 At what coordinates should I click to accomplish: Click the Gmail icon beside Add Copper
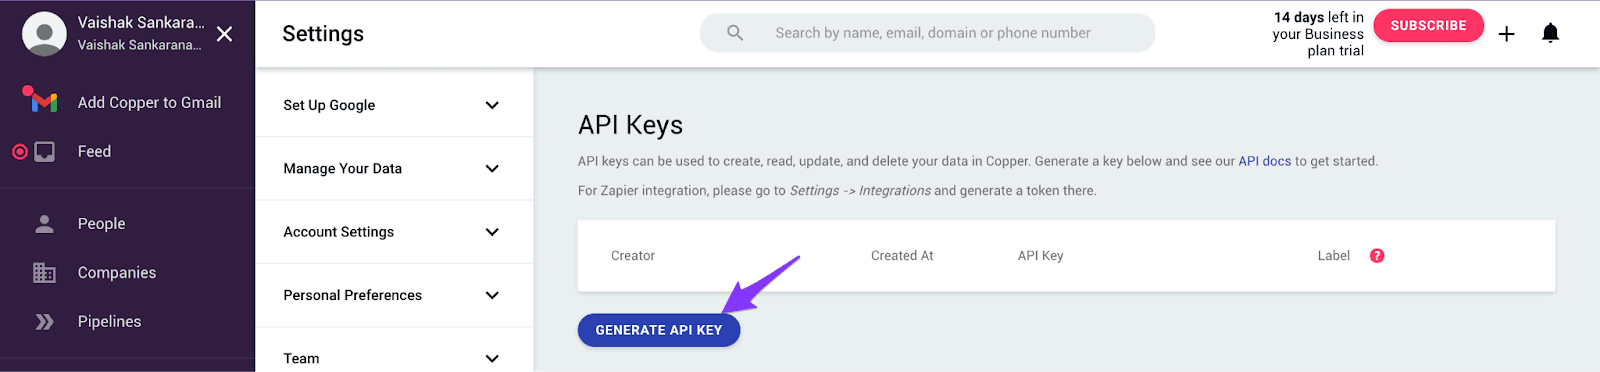click(x=40, y=99)
